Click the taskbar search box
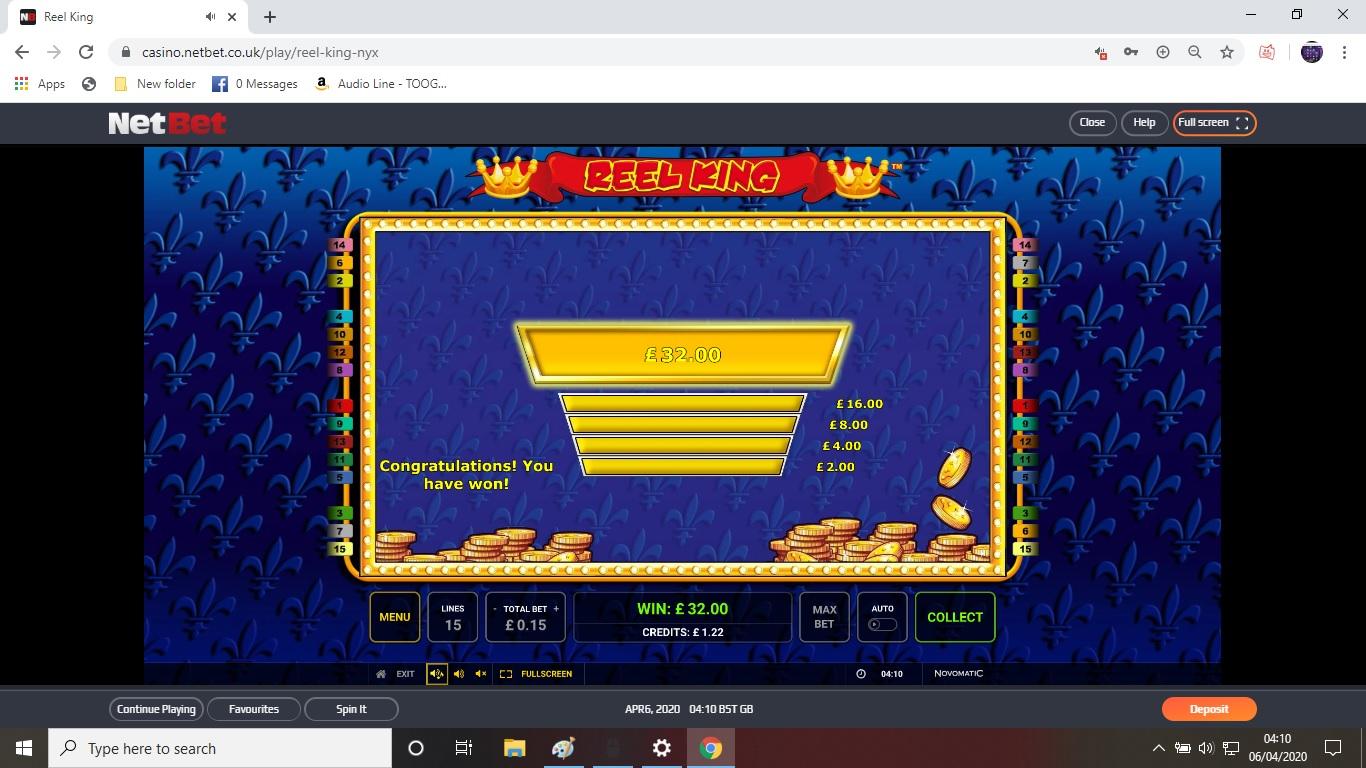 220,748
